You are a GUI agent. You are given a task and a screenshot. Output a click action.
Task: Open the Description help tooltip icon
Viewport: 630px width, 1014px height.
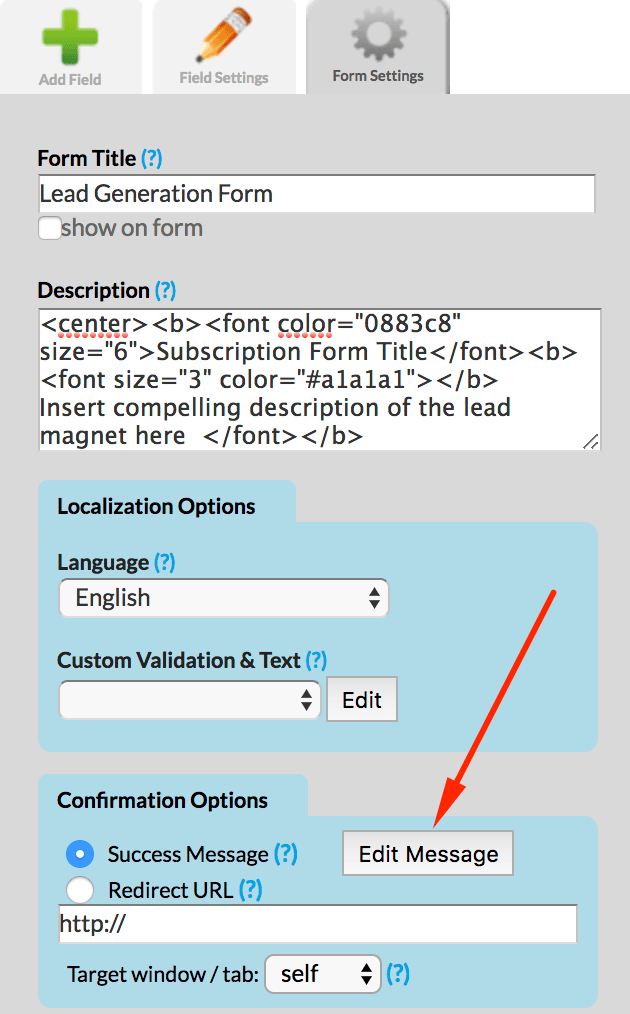coord(167,291)
